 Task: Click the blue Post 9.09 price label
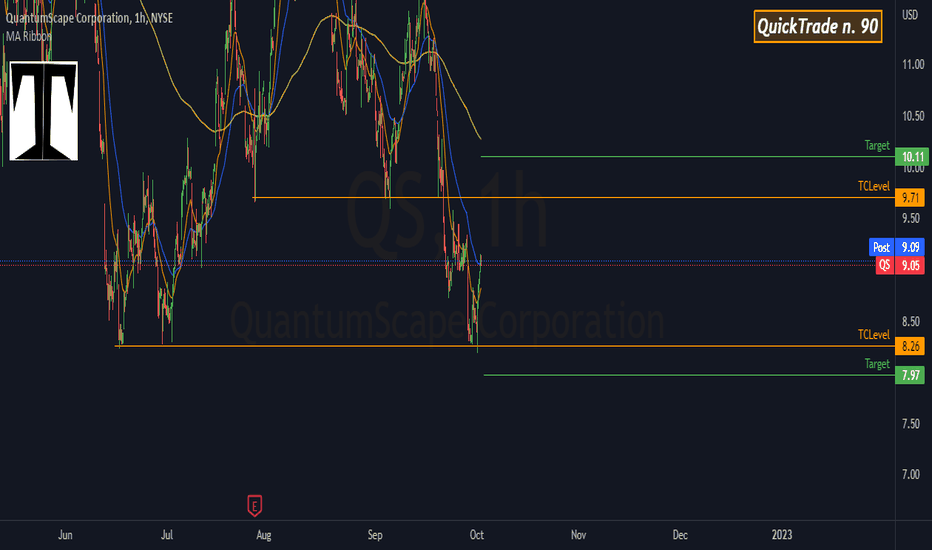896,247
